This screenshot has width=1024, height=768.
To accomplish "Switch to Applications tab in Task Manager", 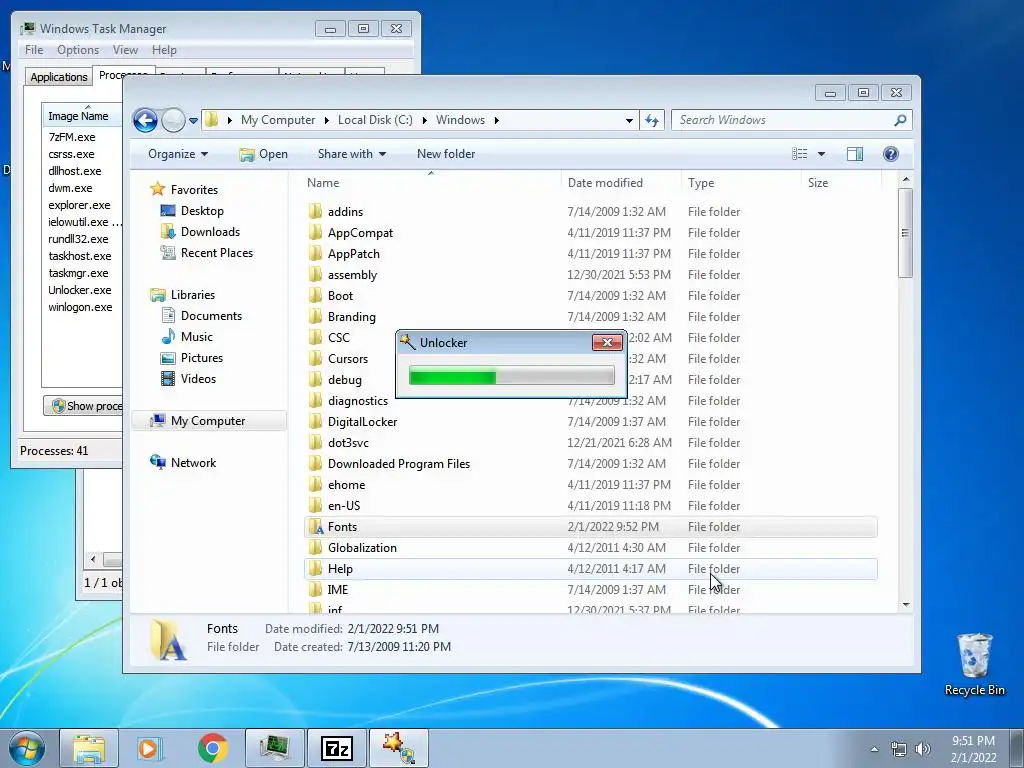I will 59,77.
